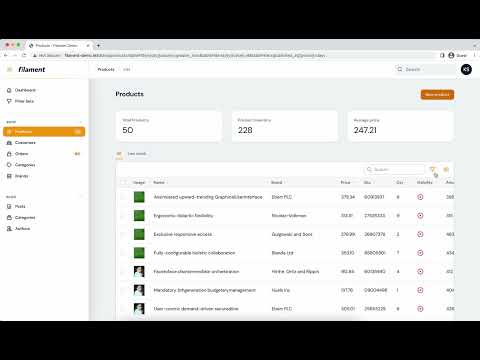Screen dimensions: 480x360
Task: Open the user avatar menu
Action: (x=466, y=69)
